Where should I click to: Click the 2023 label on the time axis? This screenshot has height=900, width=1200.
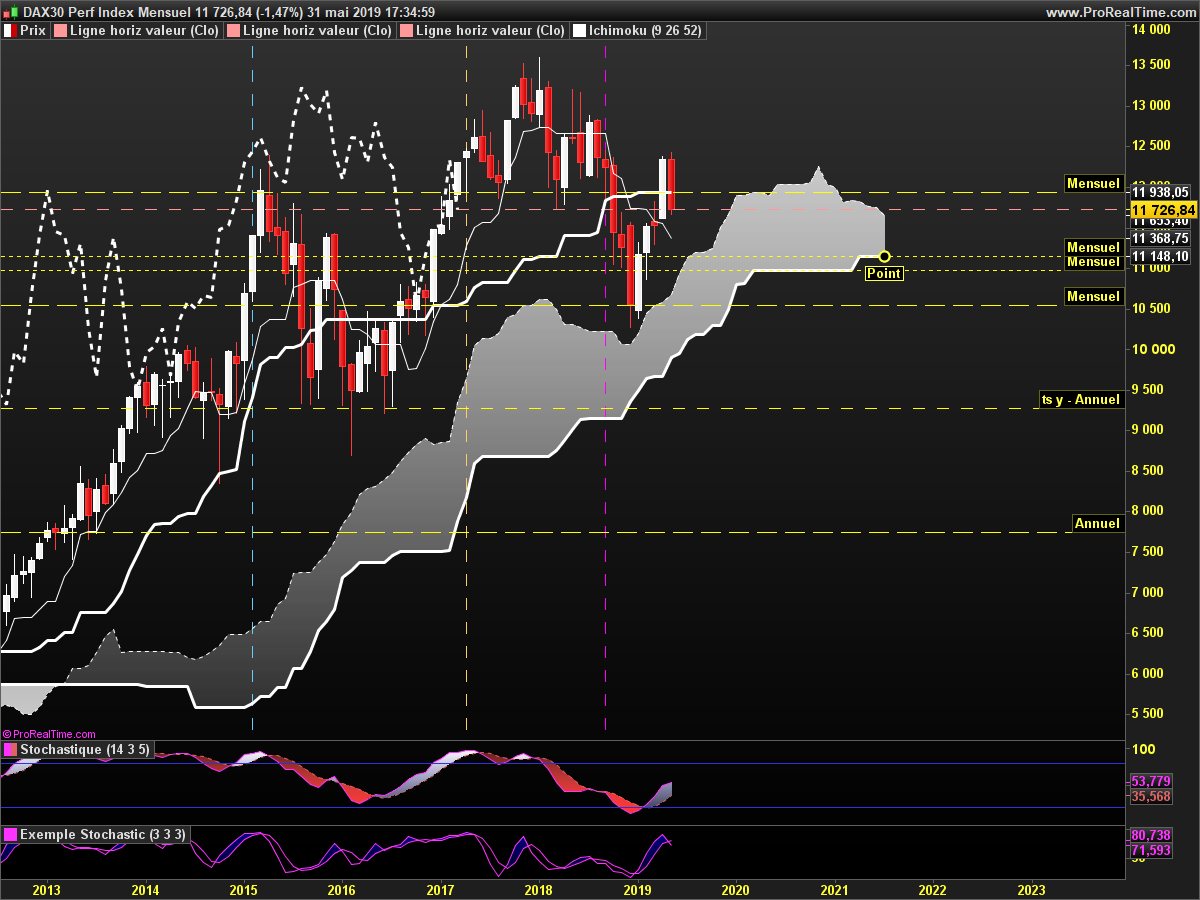(1031, 889)
